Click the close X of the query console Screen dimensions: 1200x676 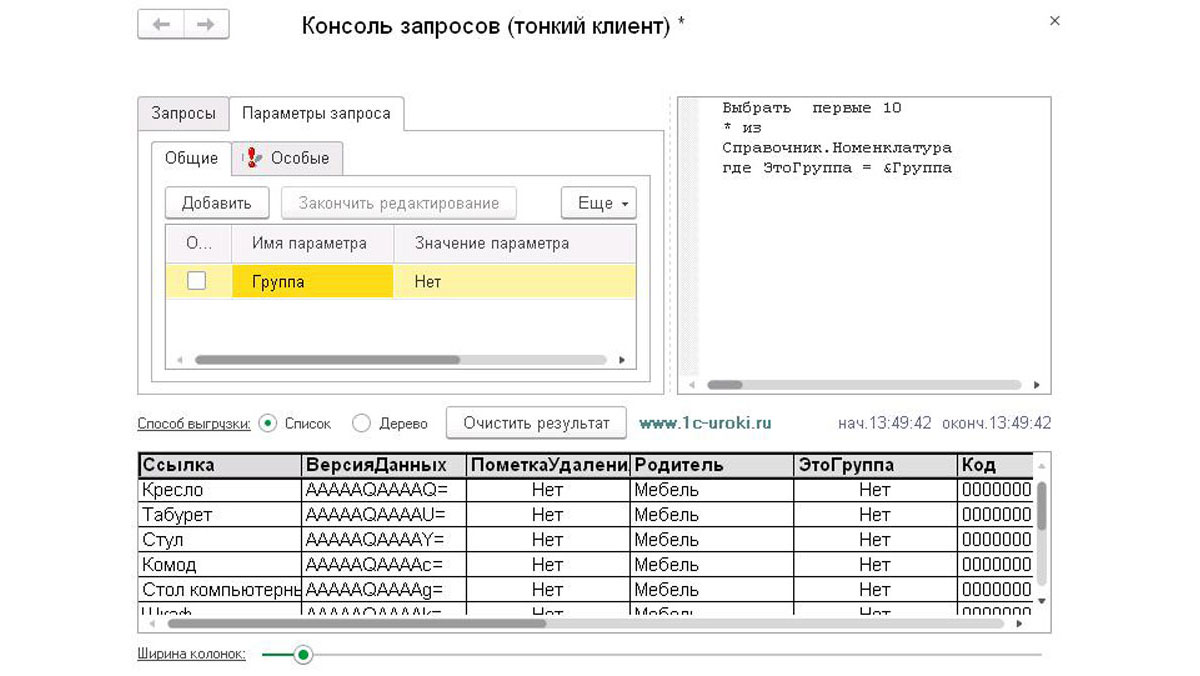1054,21
